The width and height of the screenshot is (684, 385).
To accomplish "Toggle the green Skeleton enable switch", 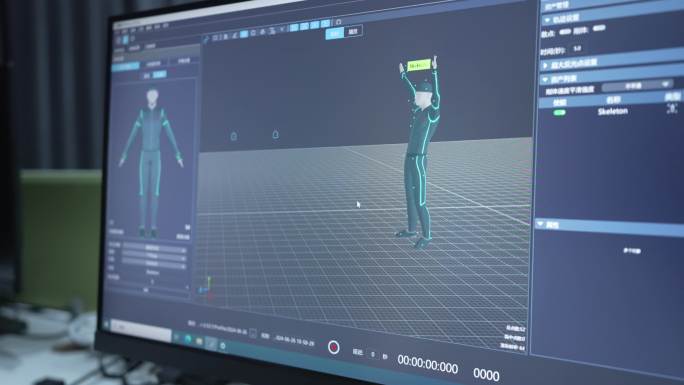I will point(560,112).
